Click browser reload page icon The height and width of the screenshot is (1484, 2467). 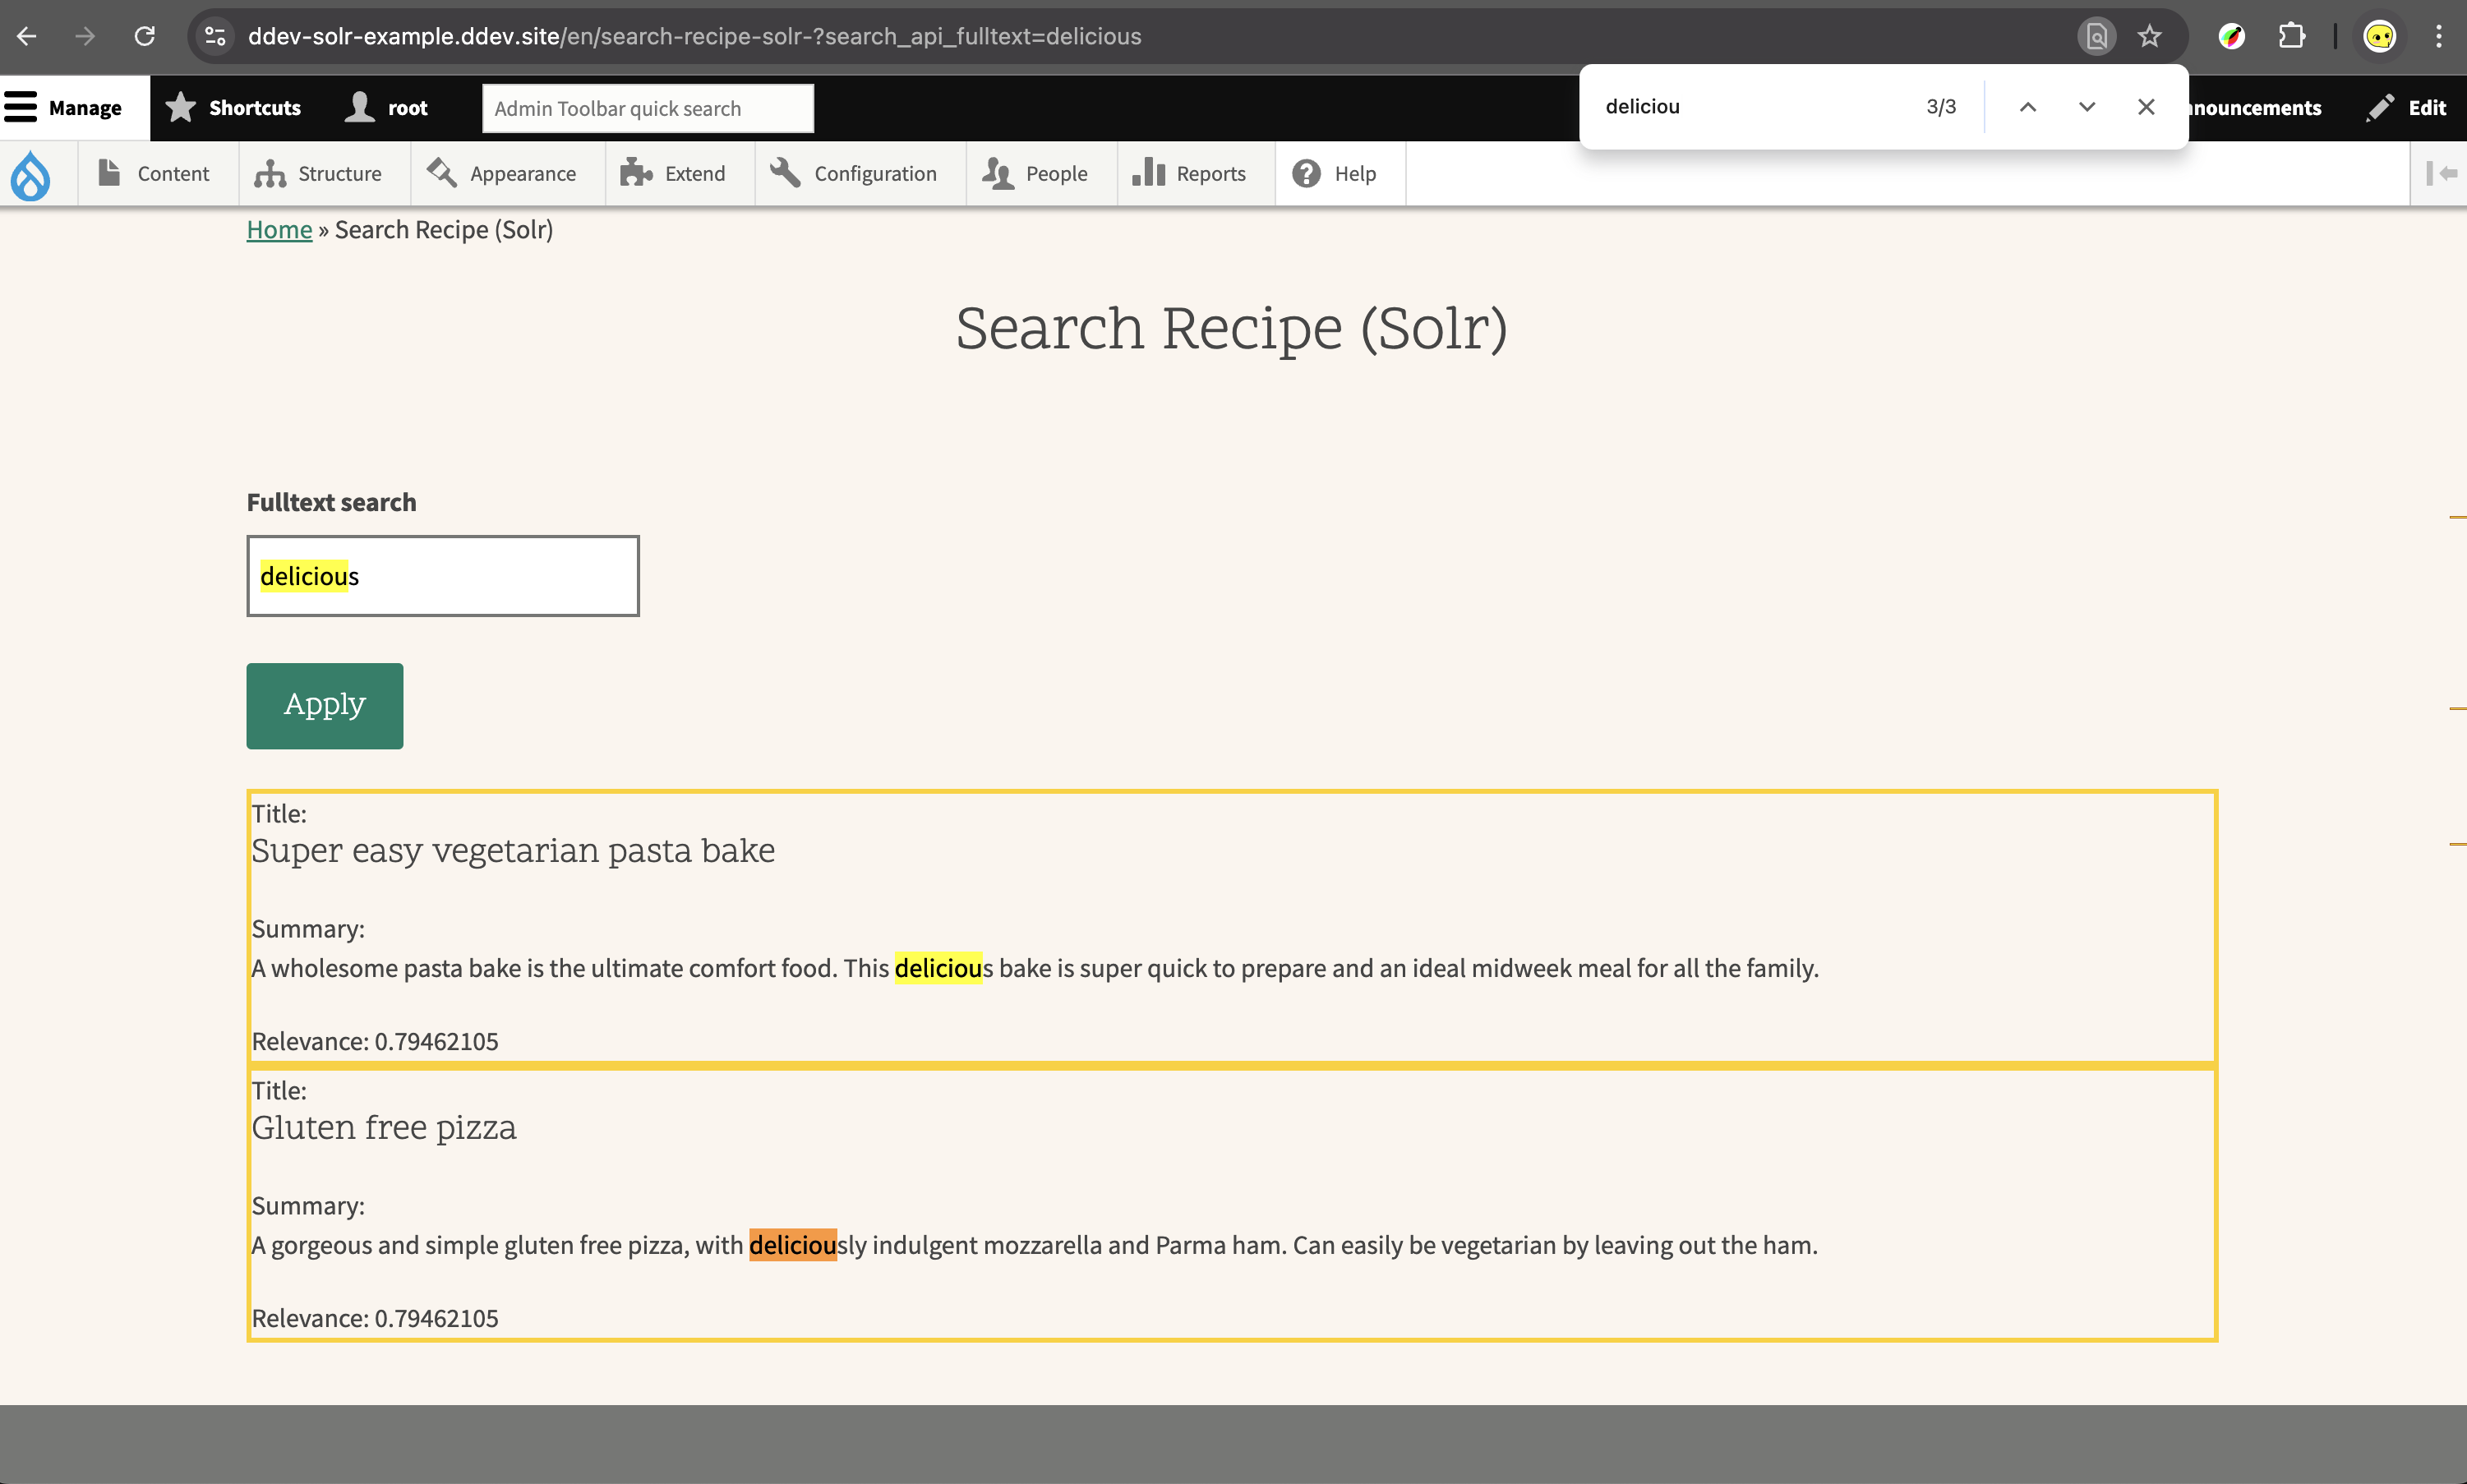pyautogui.click(x=145, y=37)
